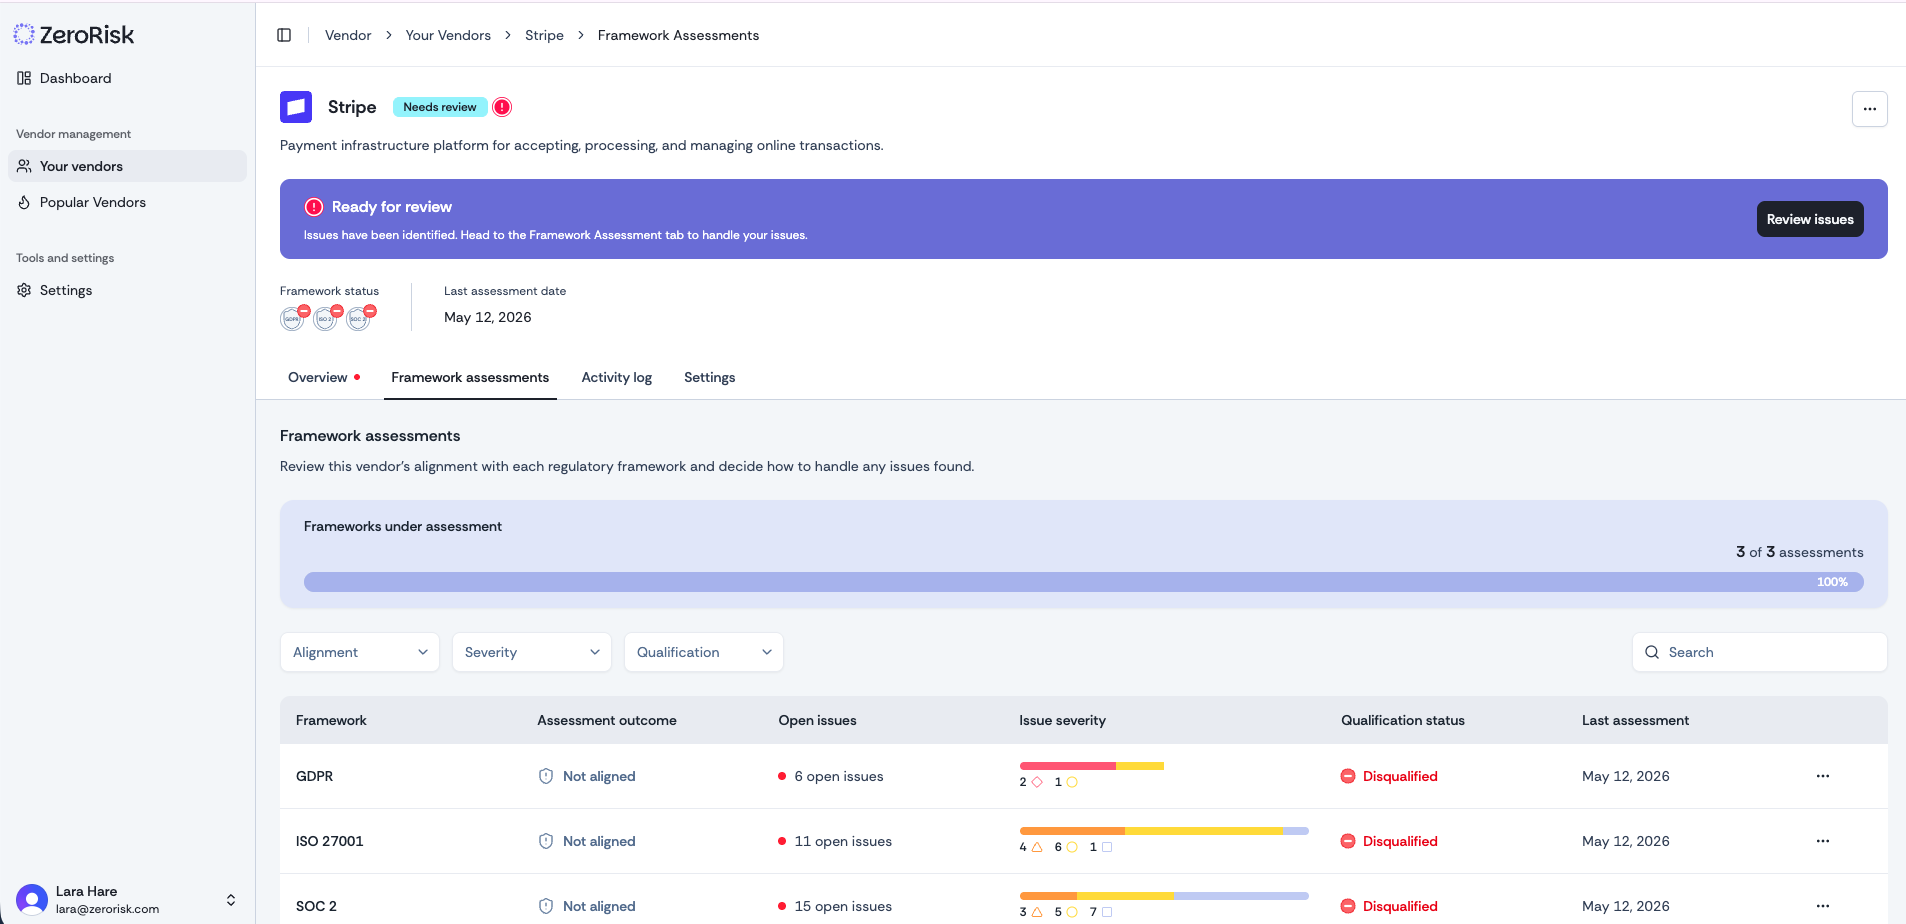Click Issue severity column header
Screen dimensions: 1906x924
[1062, 720]
